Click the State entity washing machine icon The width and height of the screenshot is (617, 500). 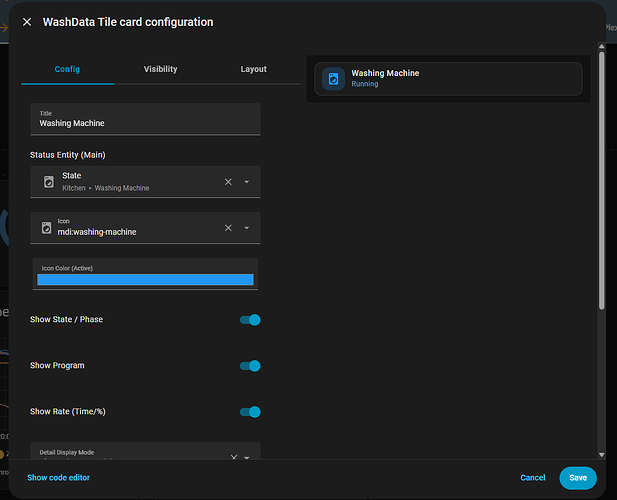pyautogui.click(x=49, y=182)
